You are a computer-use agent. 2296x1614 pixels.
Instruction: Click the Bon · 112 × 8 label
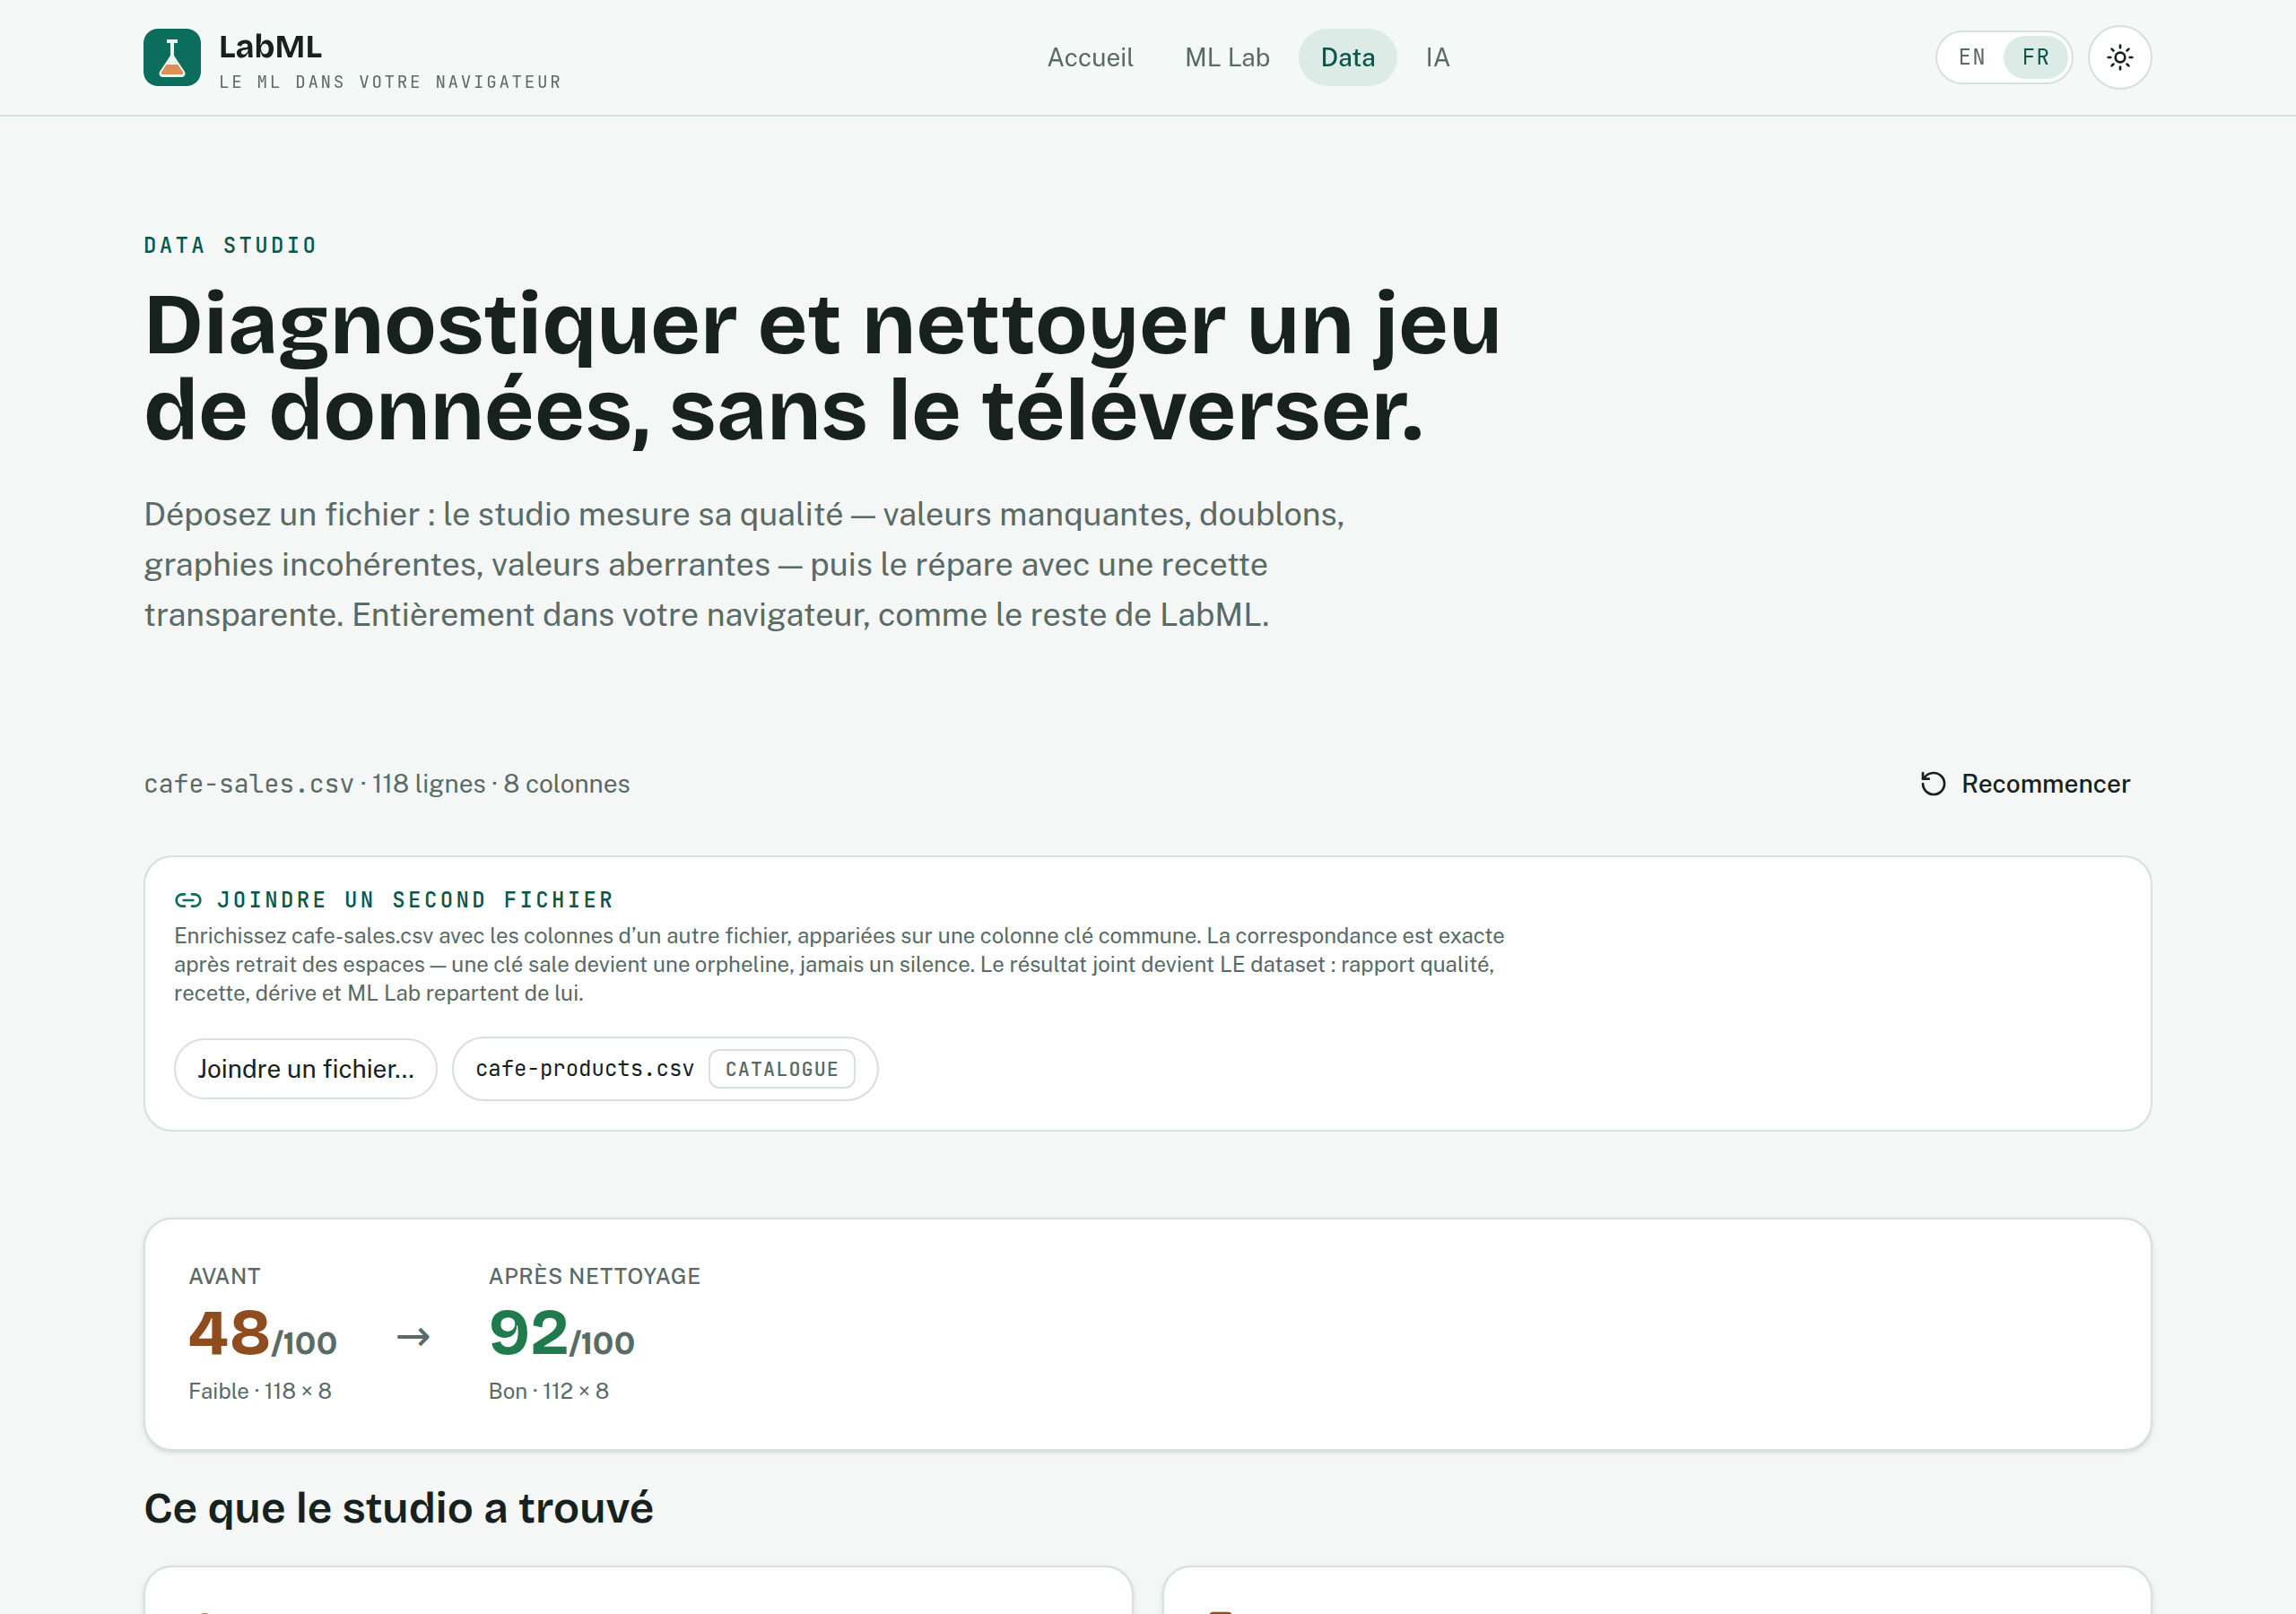tap(549, 1390)
